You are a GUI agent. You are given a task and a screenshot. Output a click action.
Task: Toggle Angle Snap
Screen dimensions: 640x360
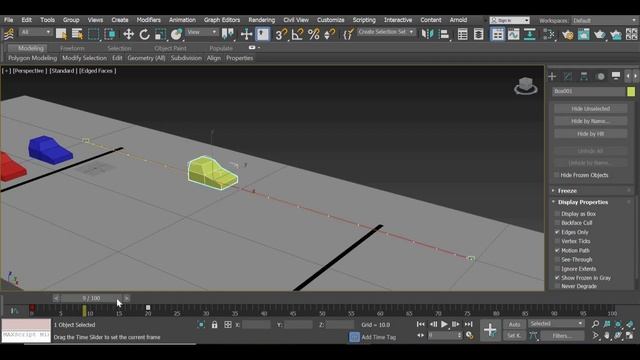tap(297, 34)
